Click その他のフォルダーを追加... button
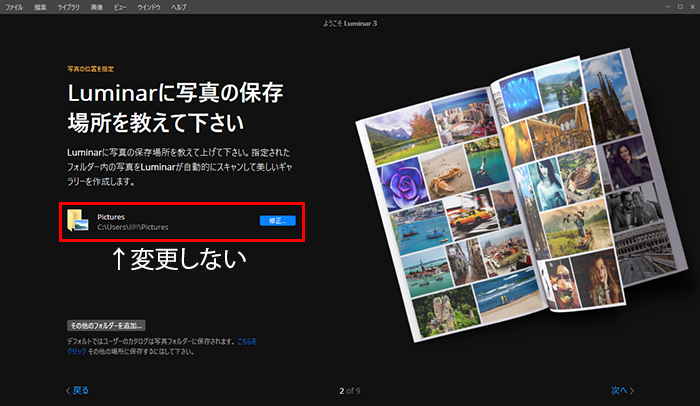This screenshot has width=700, height=406. [106, 325]
